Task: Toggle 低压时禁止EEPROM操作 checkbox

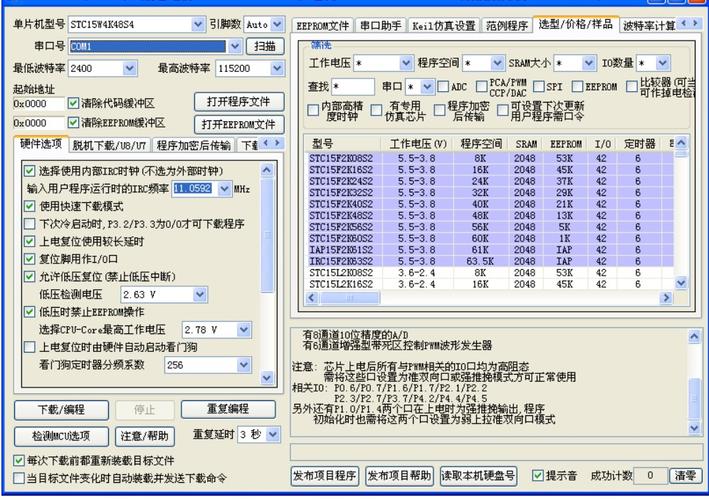Action: pyautogui.click(x=29, y=312)
